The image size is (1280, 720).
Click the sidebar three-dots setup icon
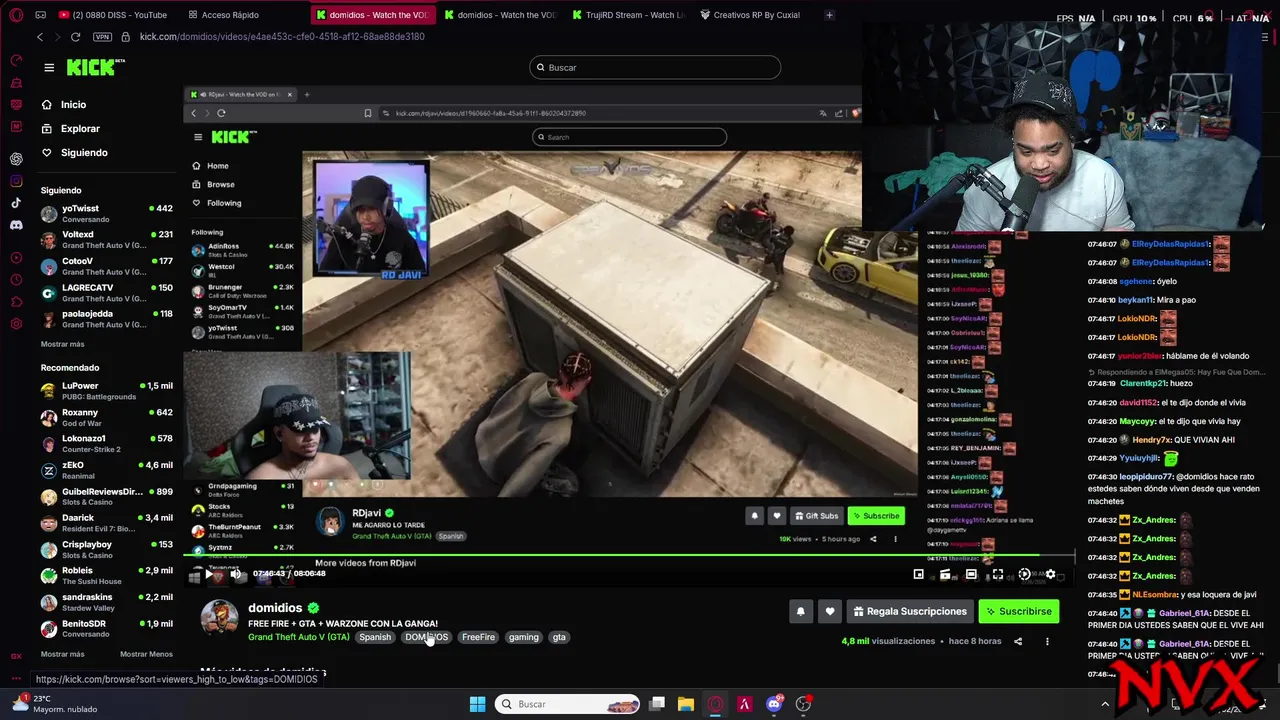pyautogui.click(x=16, y=677)
